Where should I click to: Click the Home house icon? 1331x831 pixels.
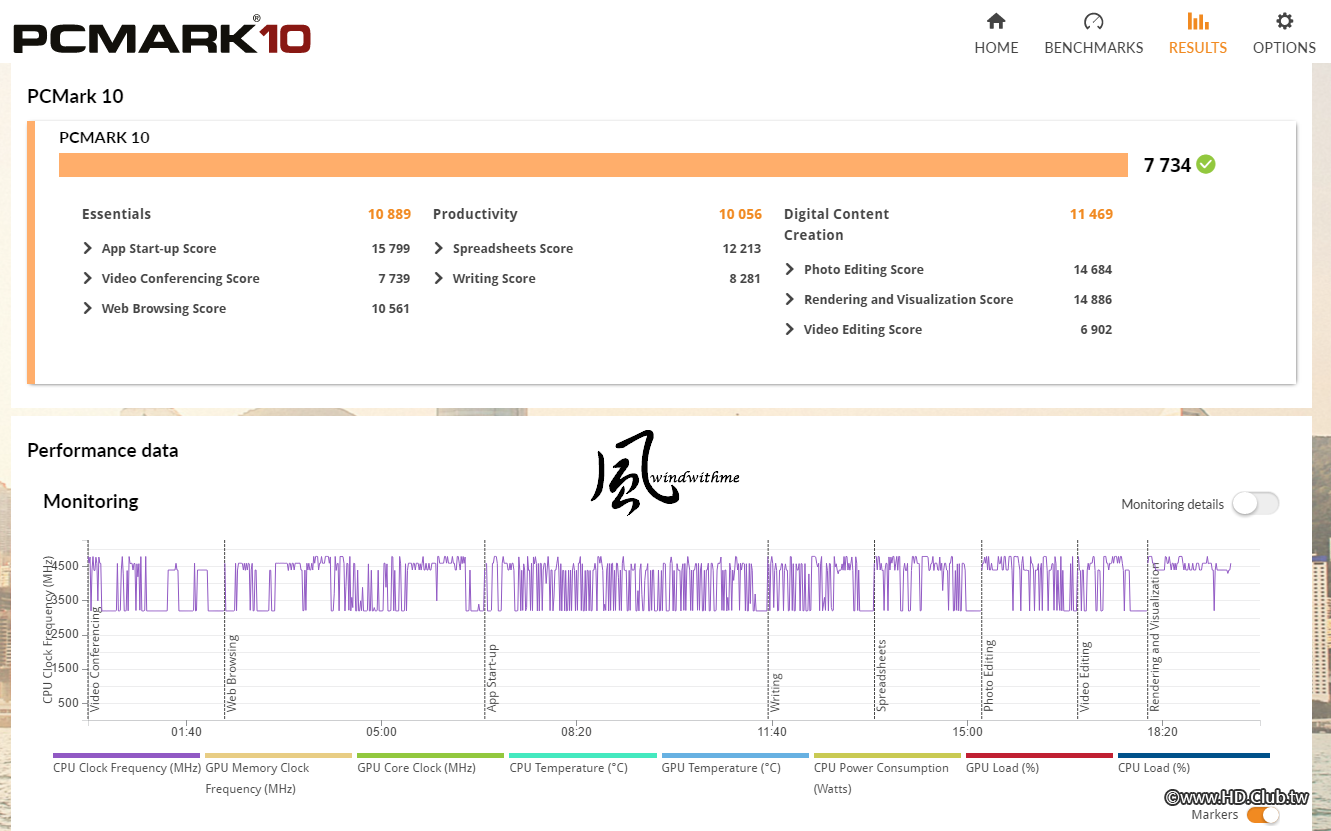click(x=996, y=21)
